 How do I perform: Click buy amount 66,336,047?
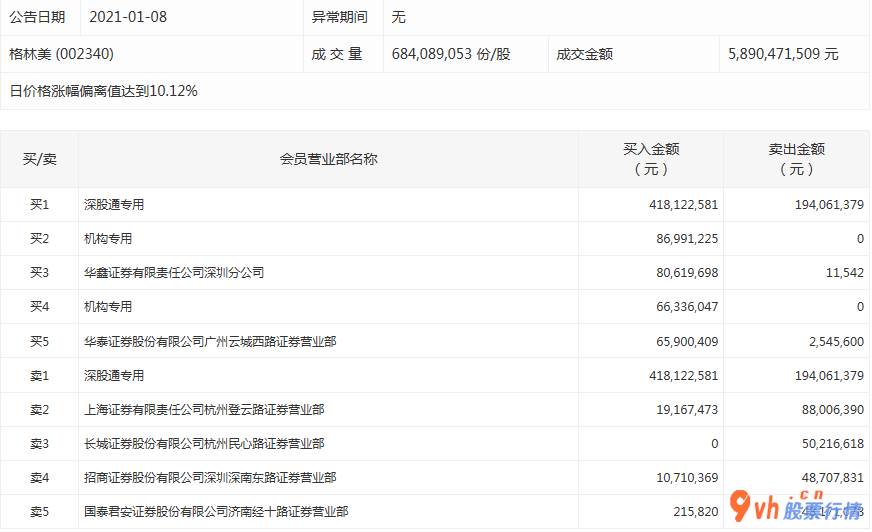[x=687, y=306]
